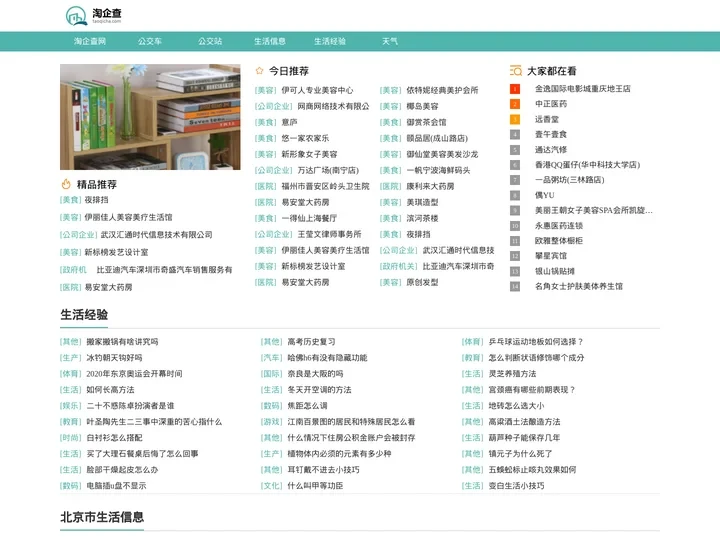
Task: Click the list-search icon beside 大家都在看
Action: (516, 71)
